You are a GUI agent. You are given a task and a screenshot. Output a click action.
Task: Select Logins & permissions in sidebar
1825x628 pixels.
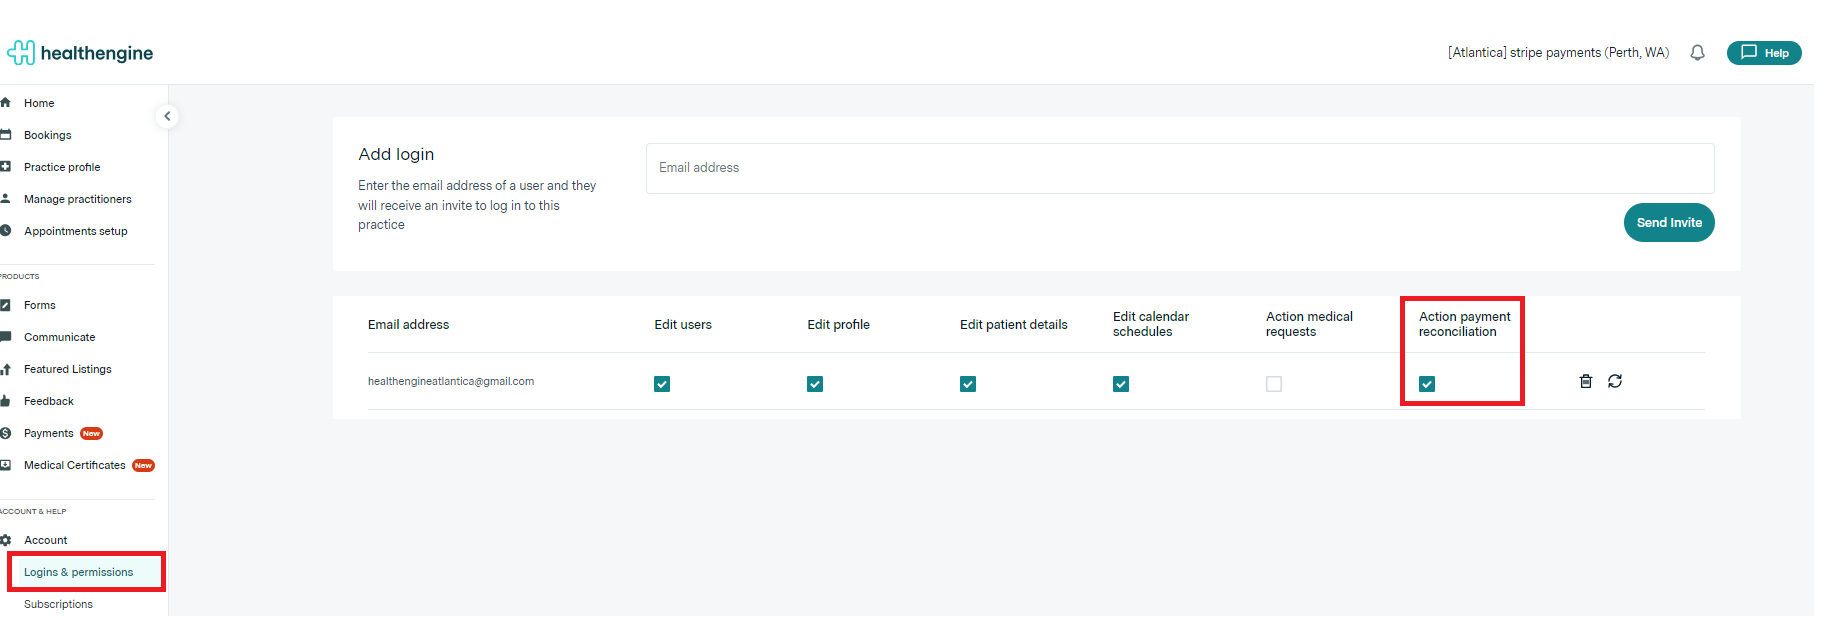78,572
